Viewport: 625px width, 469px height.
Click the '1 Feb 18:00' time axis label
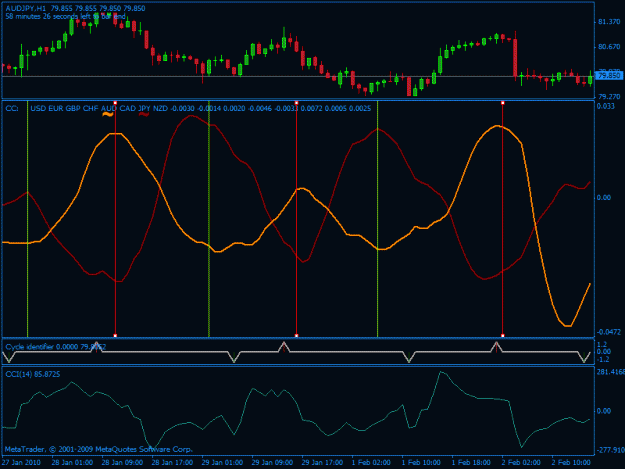(471, 463)
